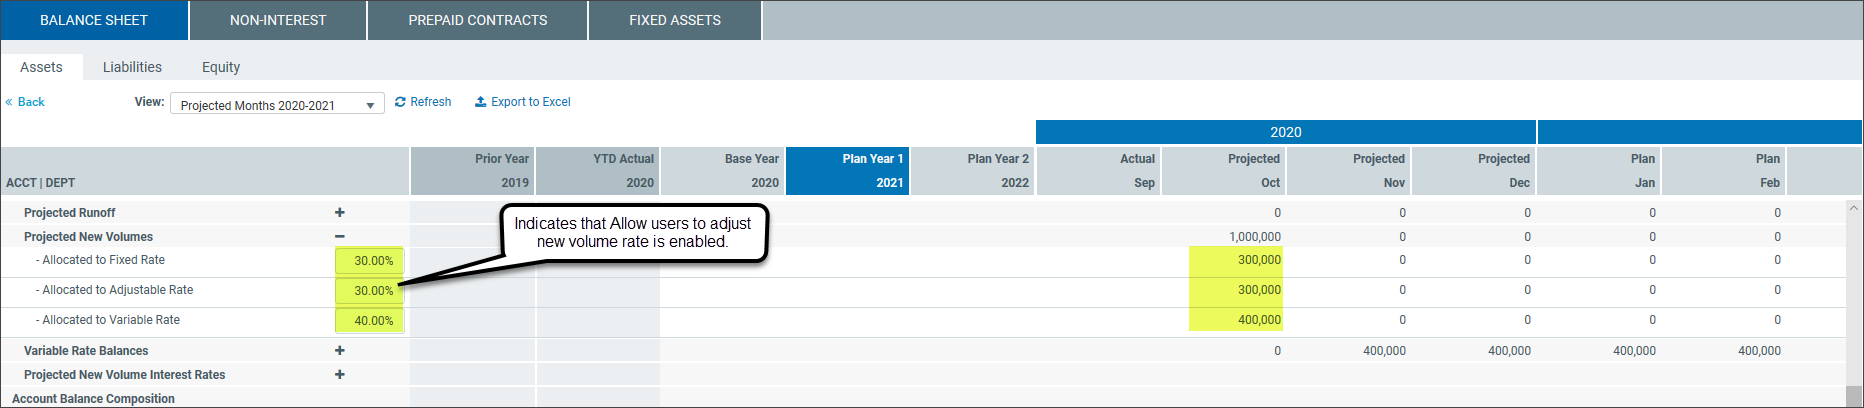This screenshot has height=408, width=1864.
Task: Expand the Projected Runoff row
Action: [x=340, y=212]
